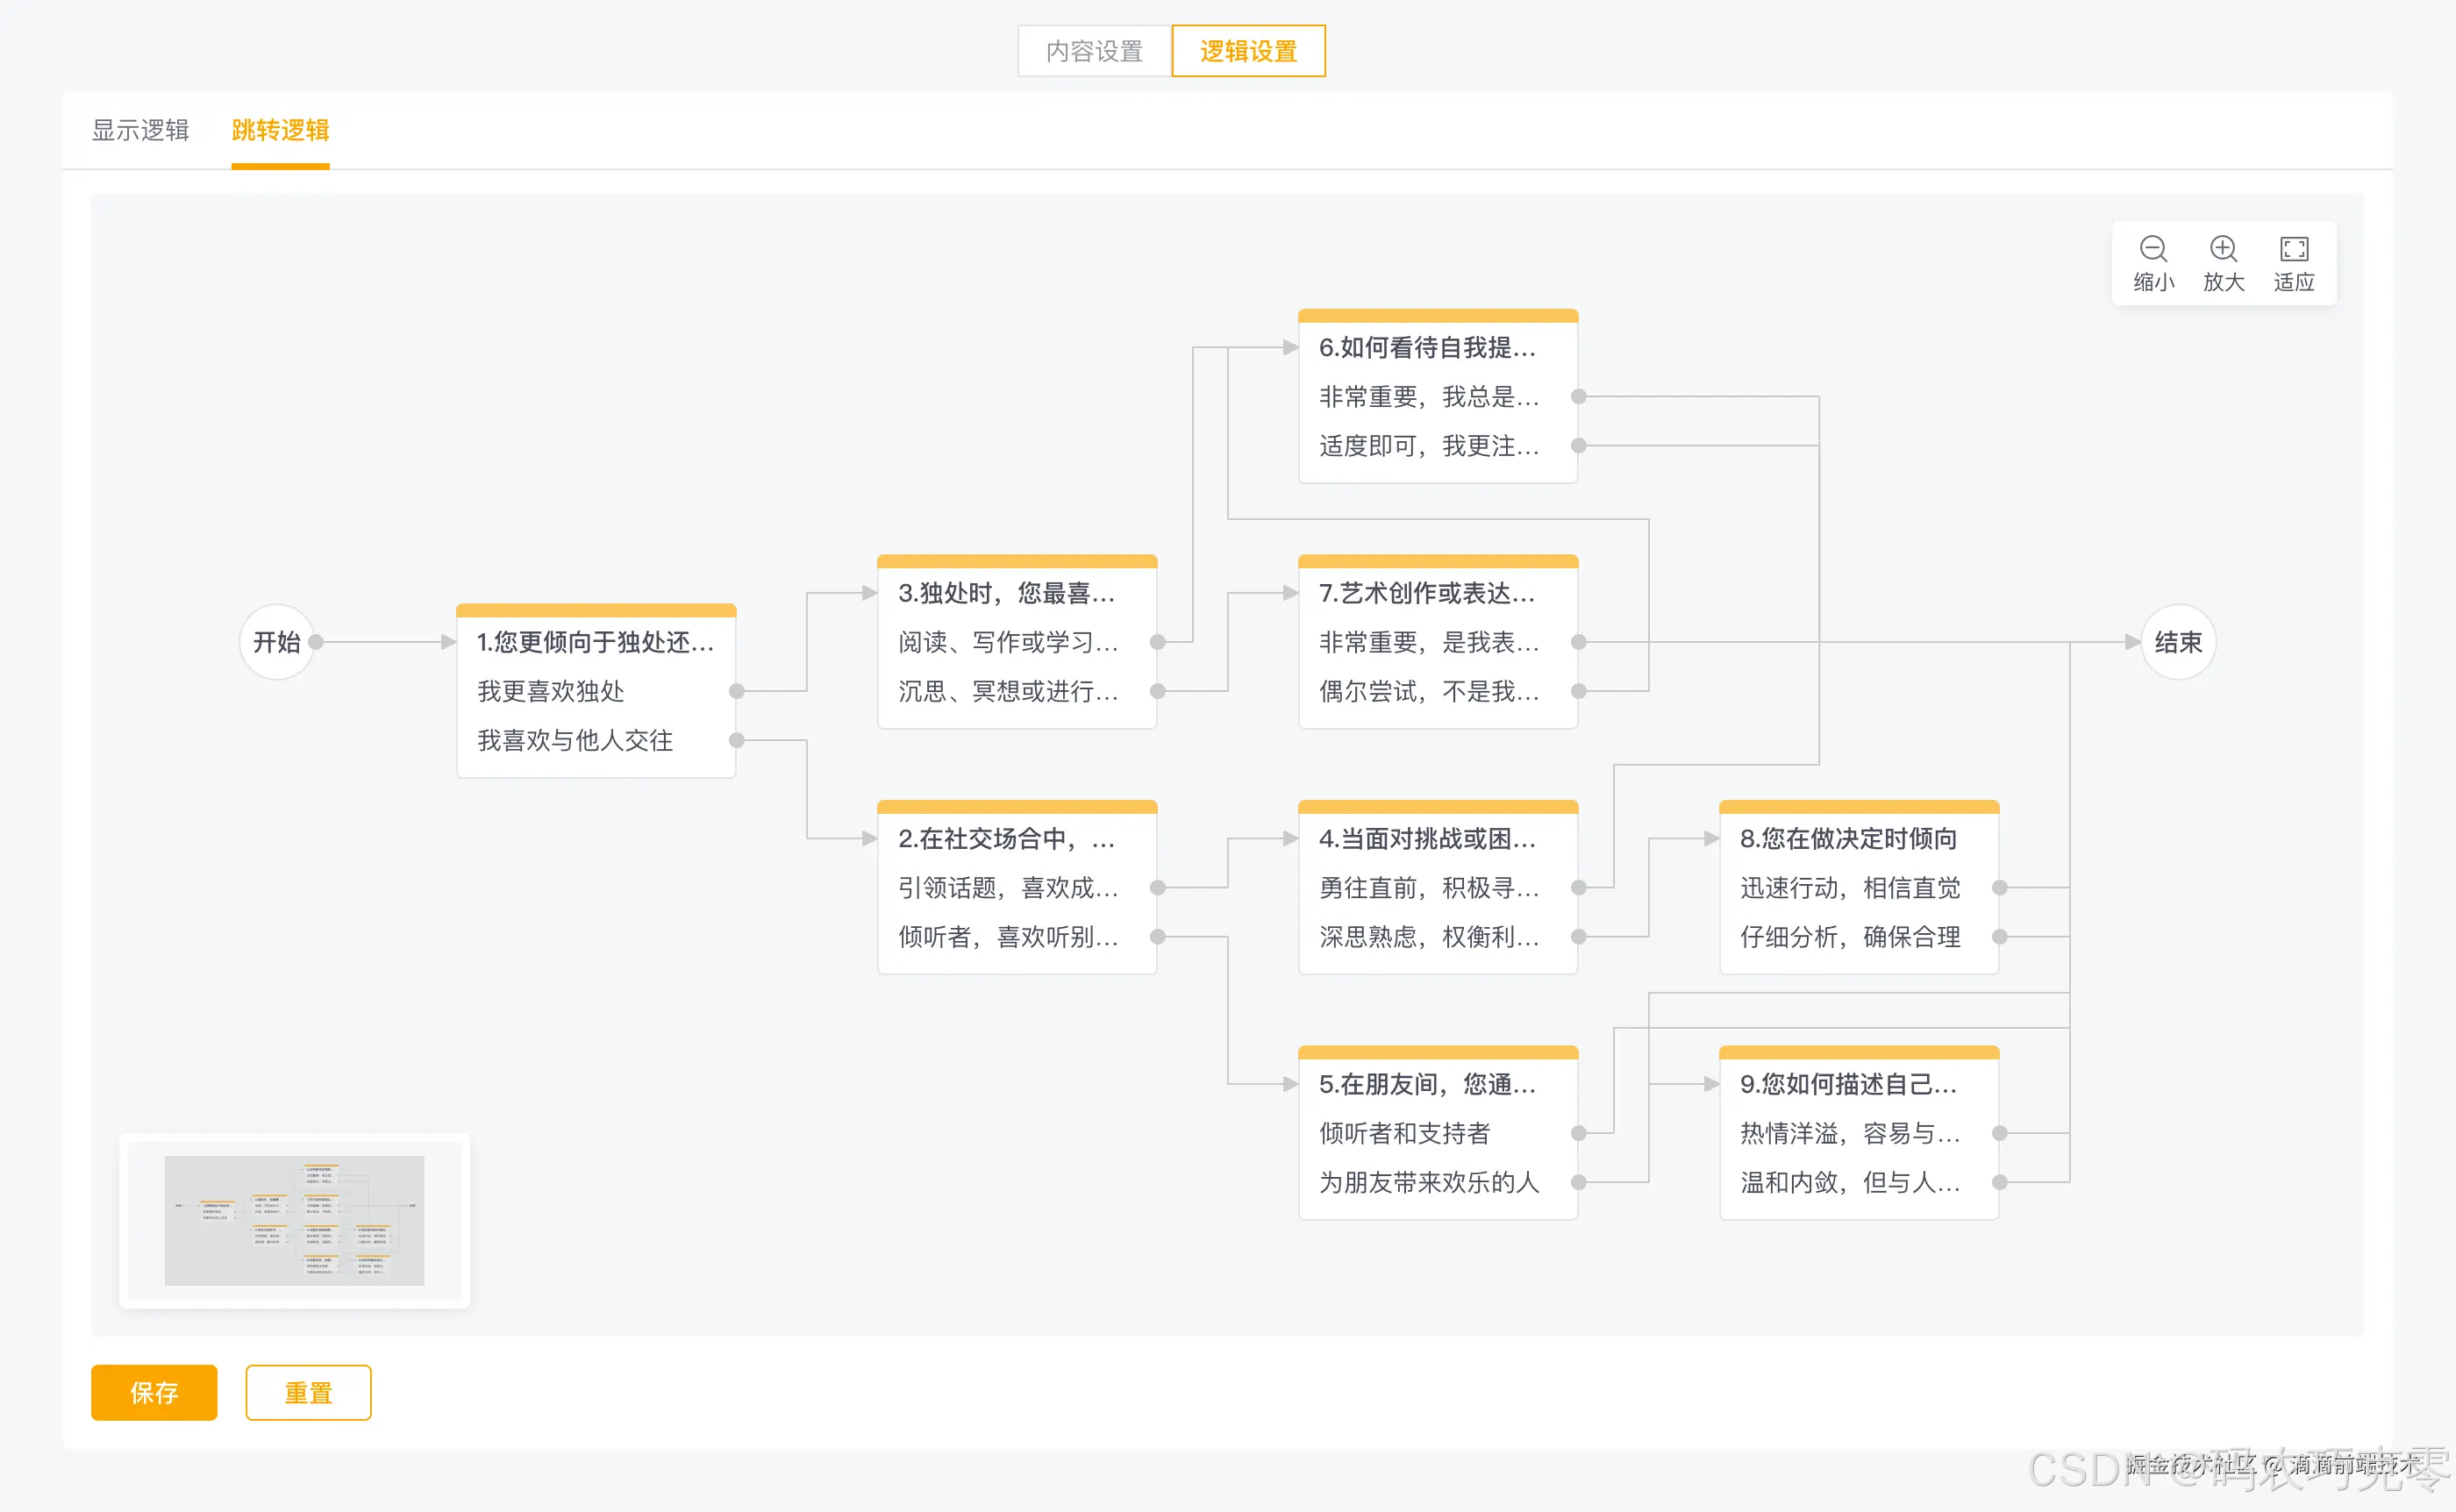This screenshot has height=1512, width=2456.
Task: Select the 开始 start node
Action: coord(277,642)
